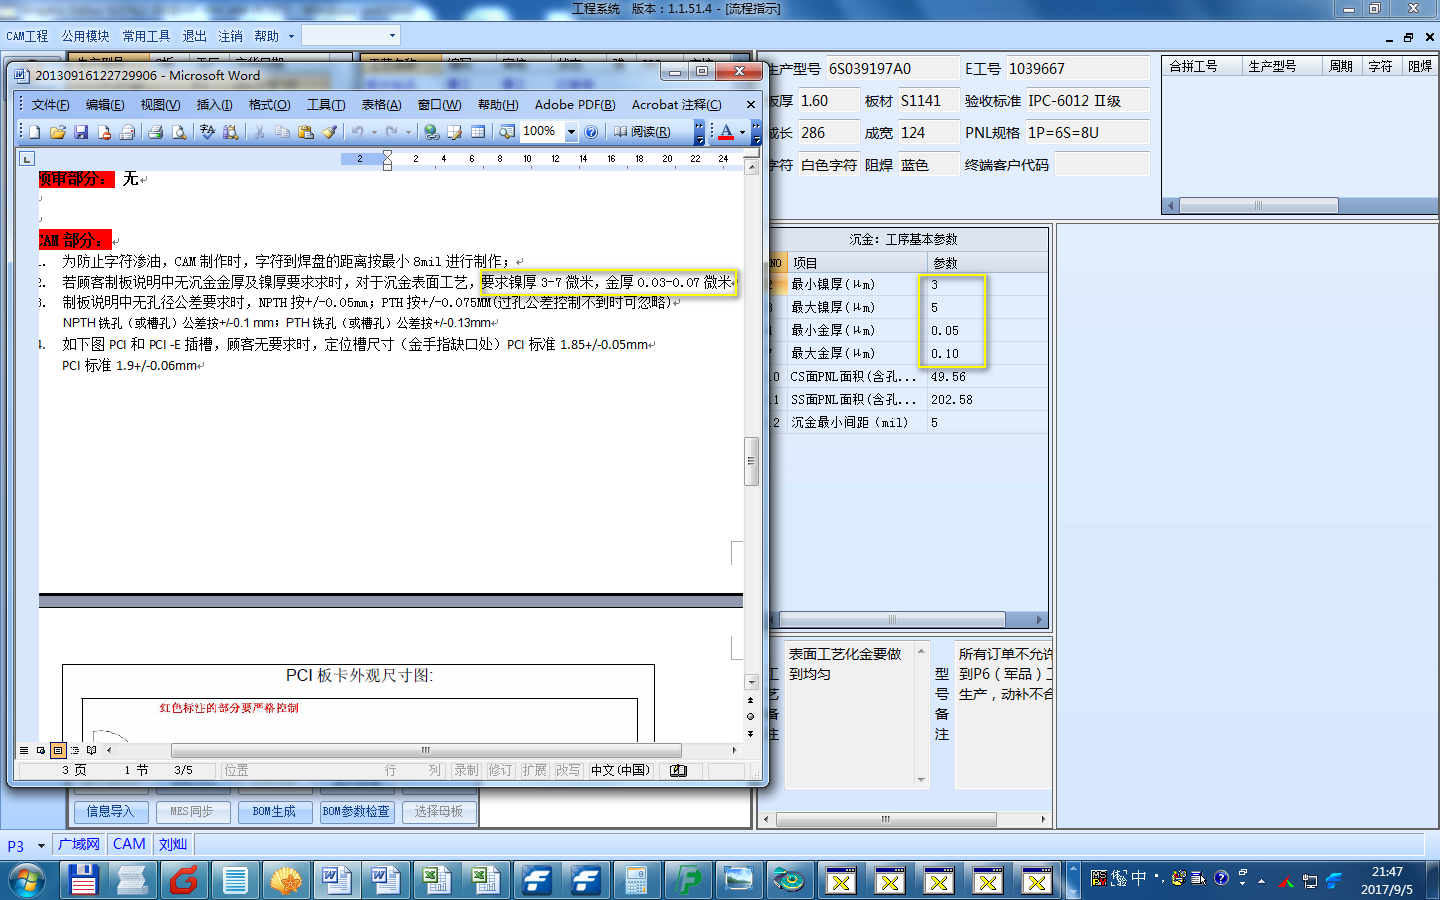Viewport: 1440px width, 900px height.
Task: Click the Font Color 'A' icon
Action: coord(726,132)
